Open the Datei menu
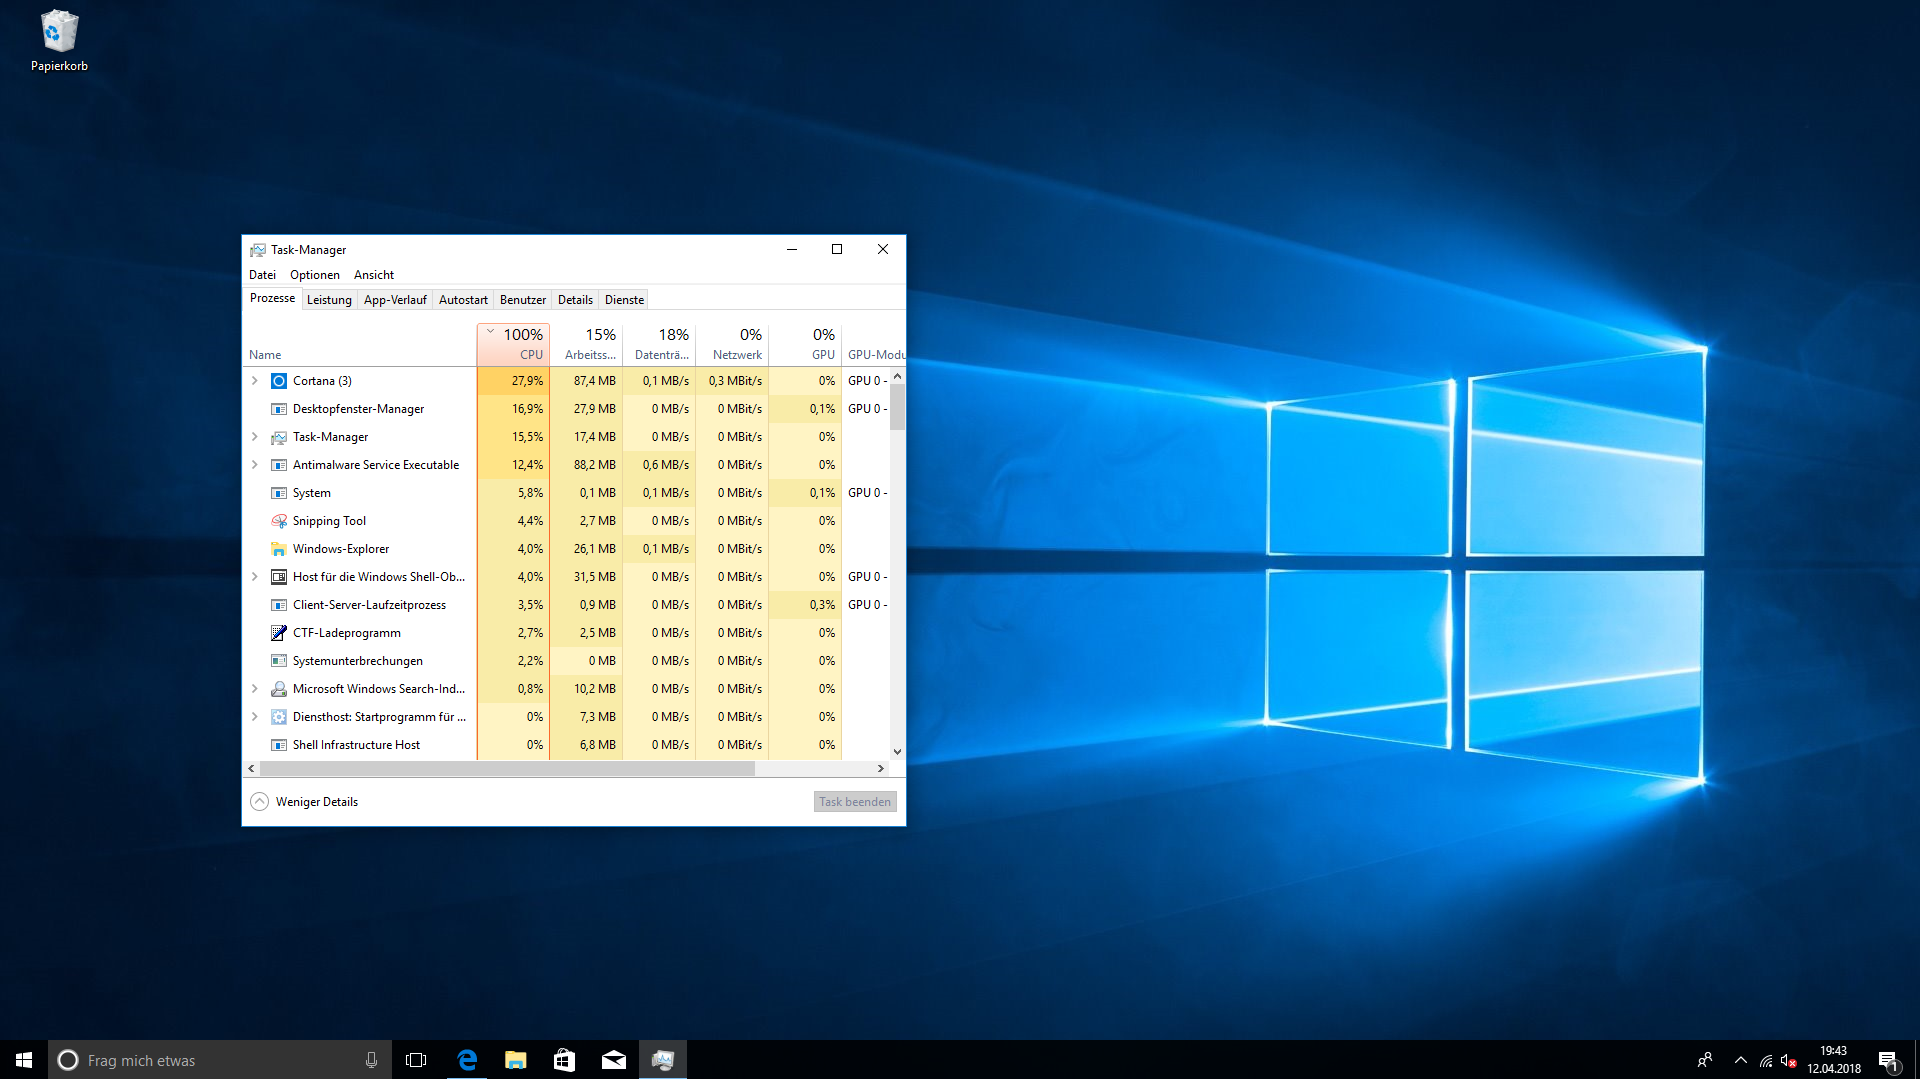The image size is (1920, 1079). [262, 275]
